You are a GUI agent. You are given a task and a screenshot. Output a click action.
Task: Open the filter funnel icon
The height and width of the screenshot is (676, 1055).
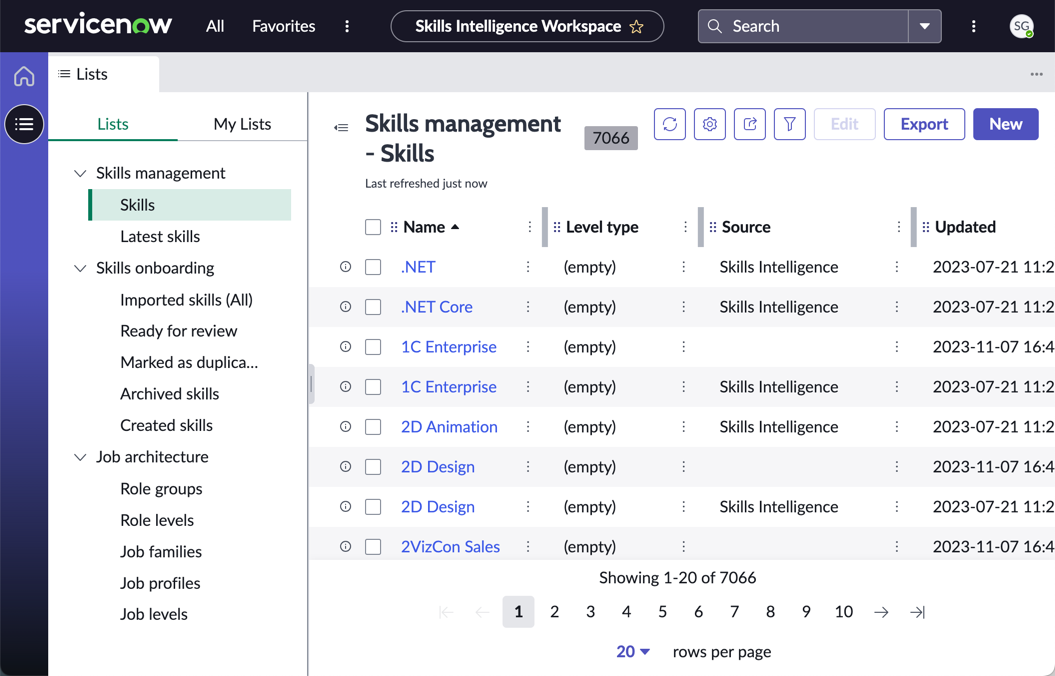[789, 124]
